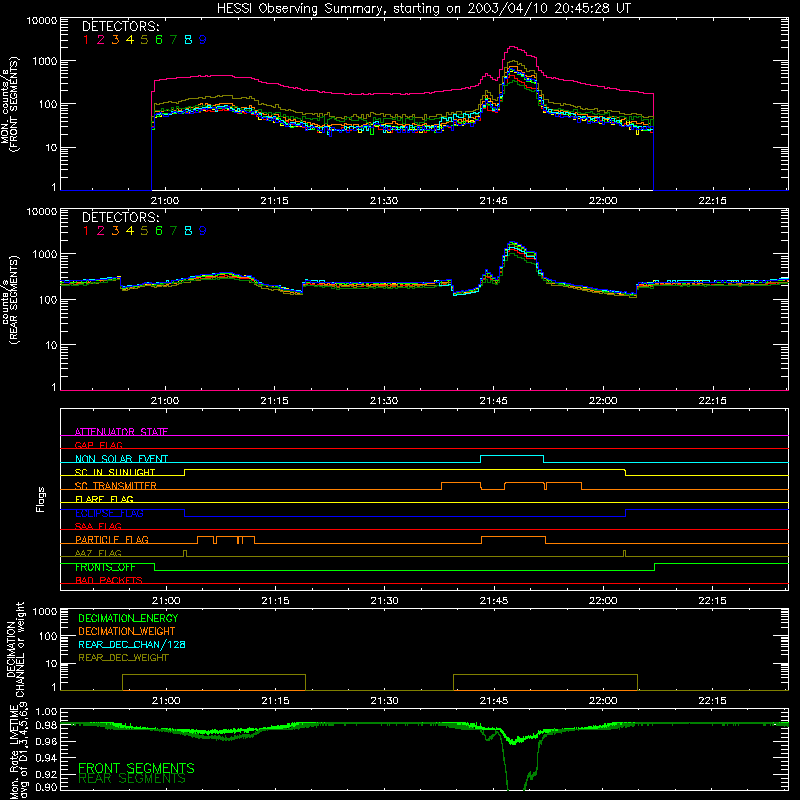Select dark green detector 7 in front segments legend
The image size is (800, 800).
pos(173,40)
